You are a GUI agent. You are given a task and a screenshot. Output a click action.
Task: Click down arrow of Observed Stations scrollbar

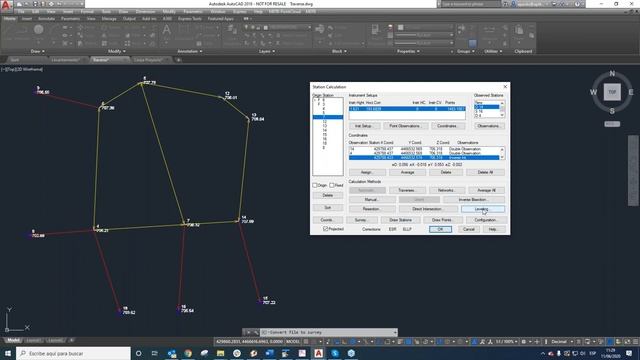[502, 116]
